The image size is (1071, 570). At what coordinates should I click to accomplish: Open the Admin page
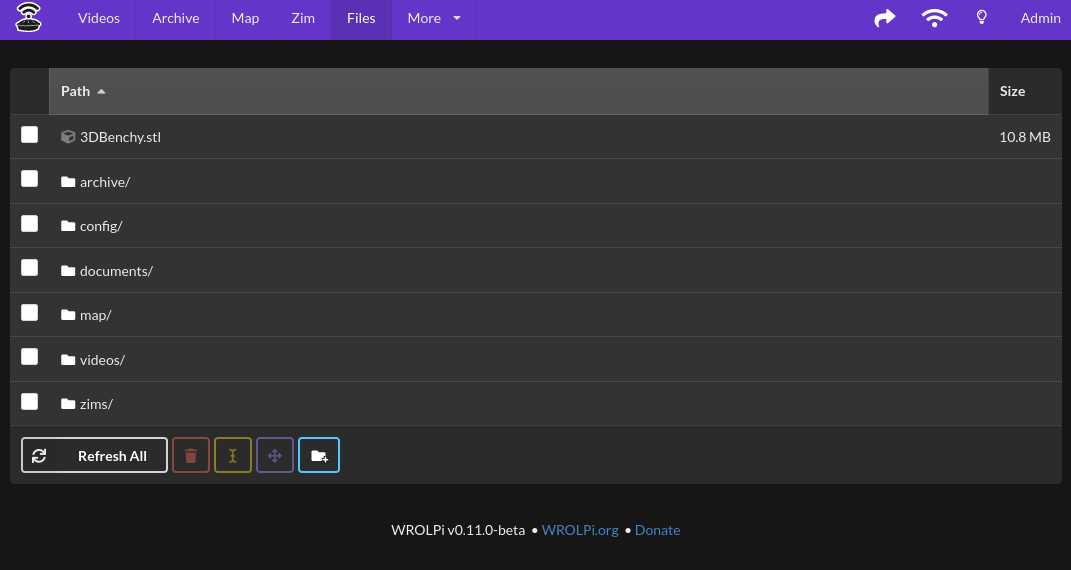click(1040, 18)
